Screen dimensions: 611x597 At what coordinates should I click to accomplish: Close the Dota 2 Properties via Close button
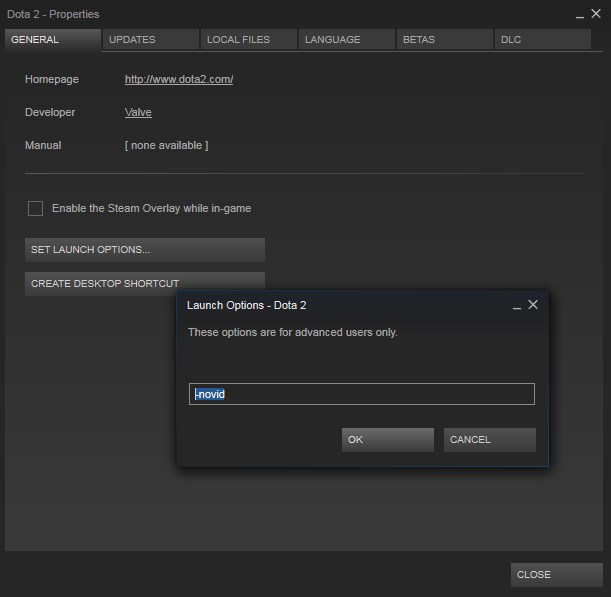(556, 575)
